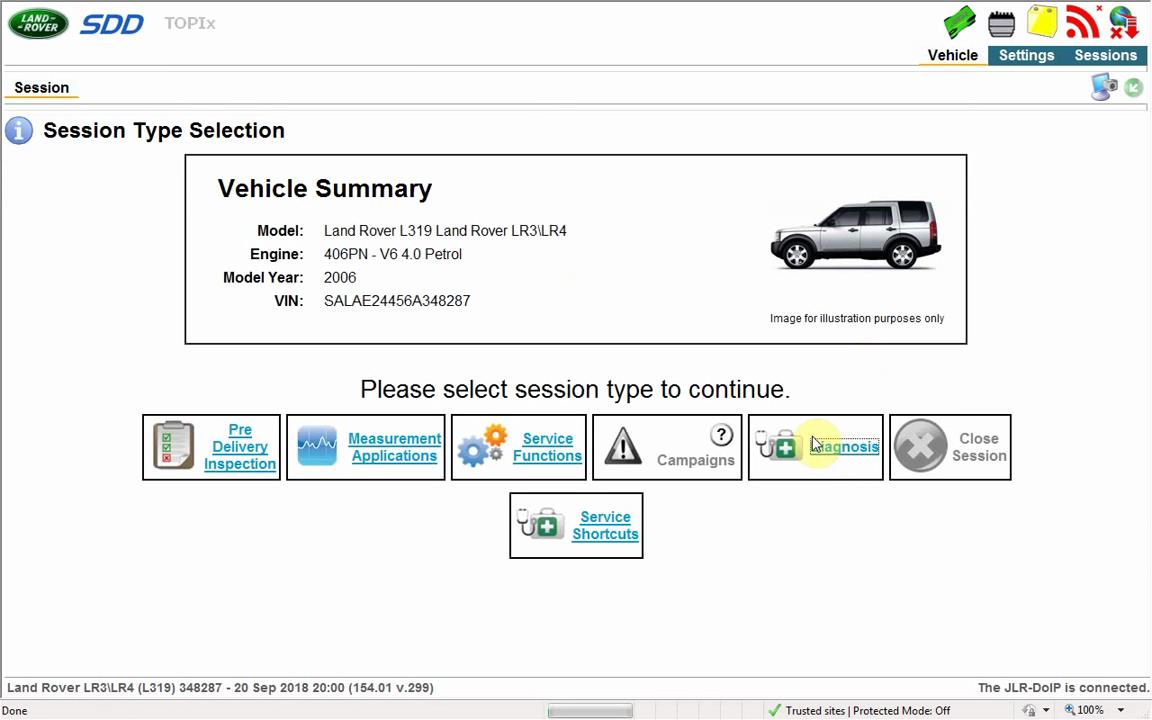Click the red RSS feed icon

1083,22
